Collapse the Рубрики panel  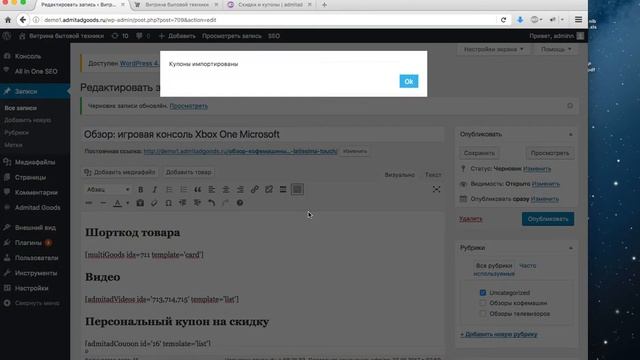(x=571, y=248)
